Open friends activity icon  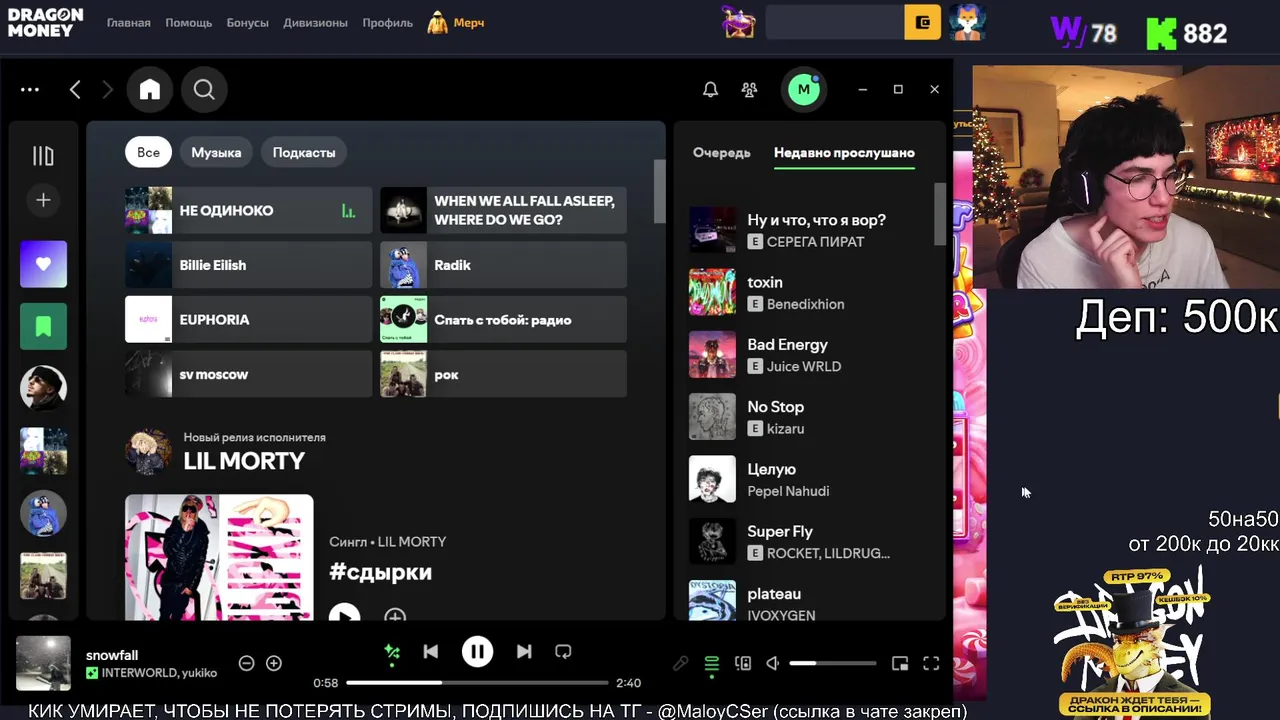click(x=749, y=90)
